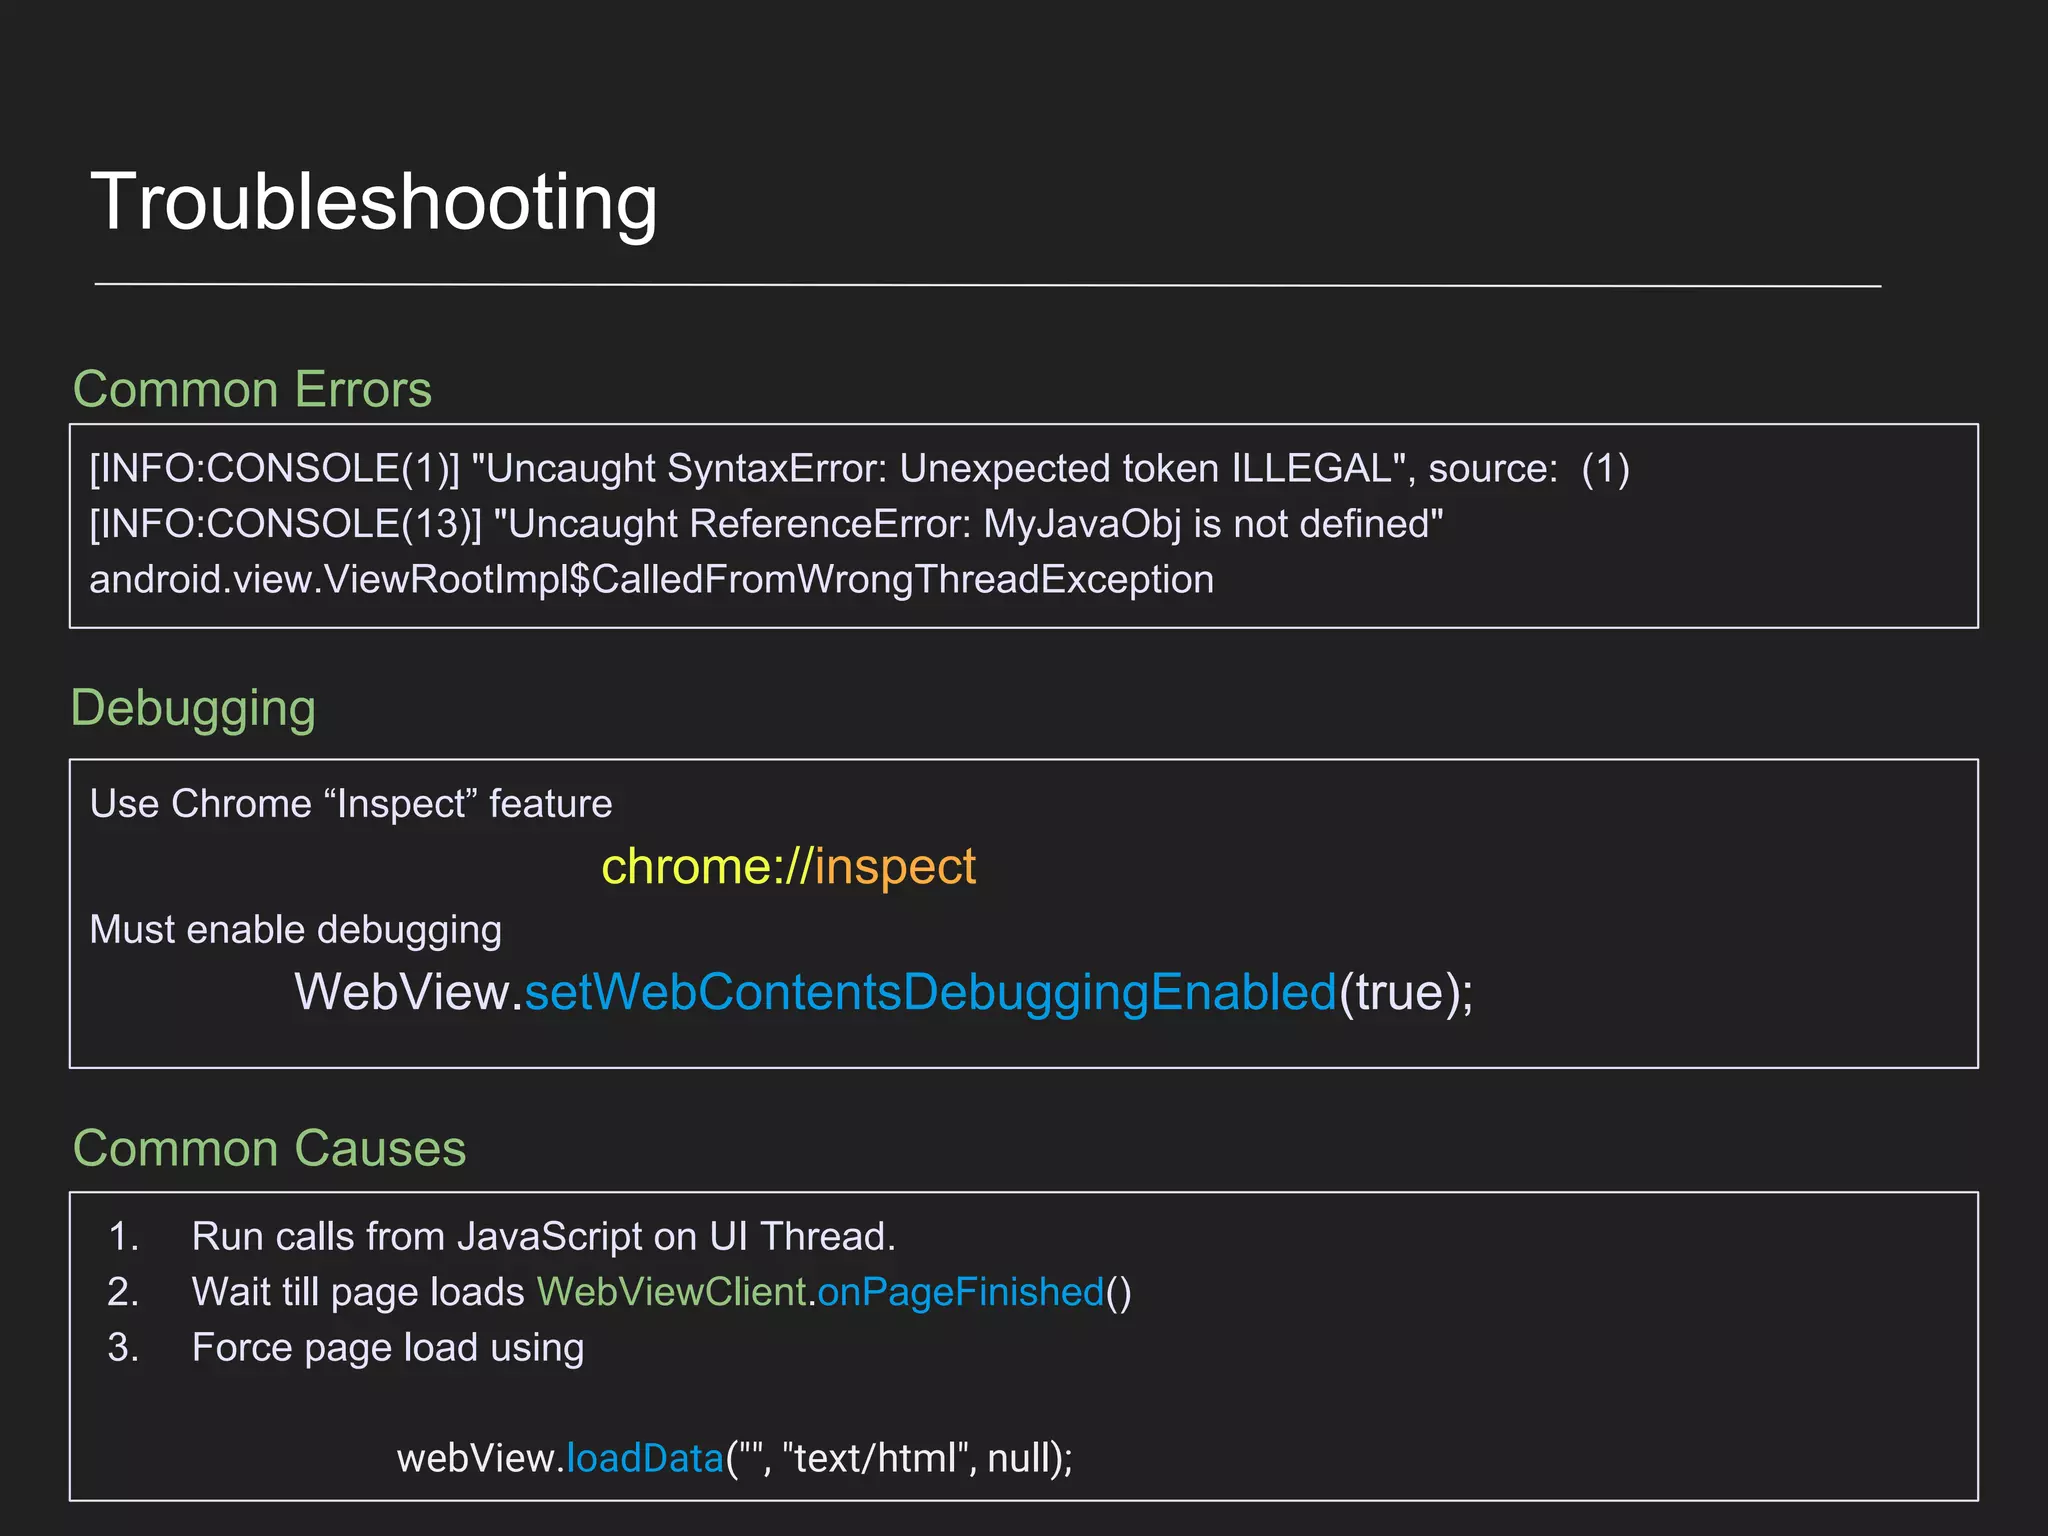
Task: Click the ReferenceError MyJavaObj not defined line
Action: 766,524
